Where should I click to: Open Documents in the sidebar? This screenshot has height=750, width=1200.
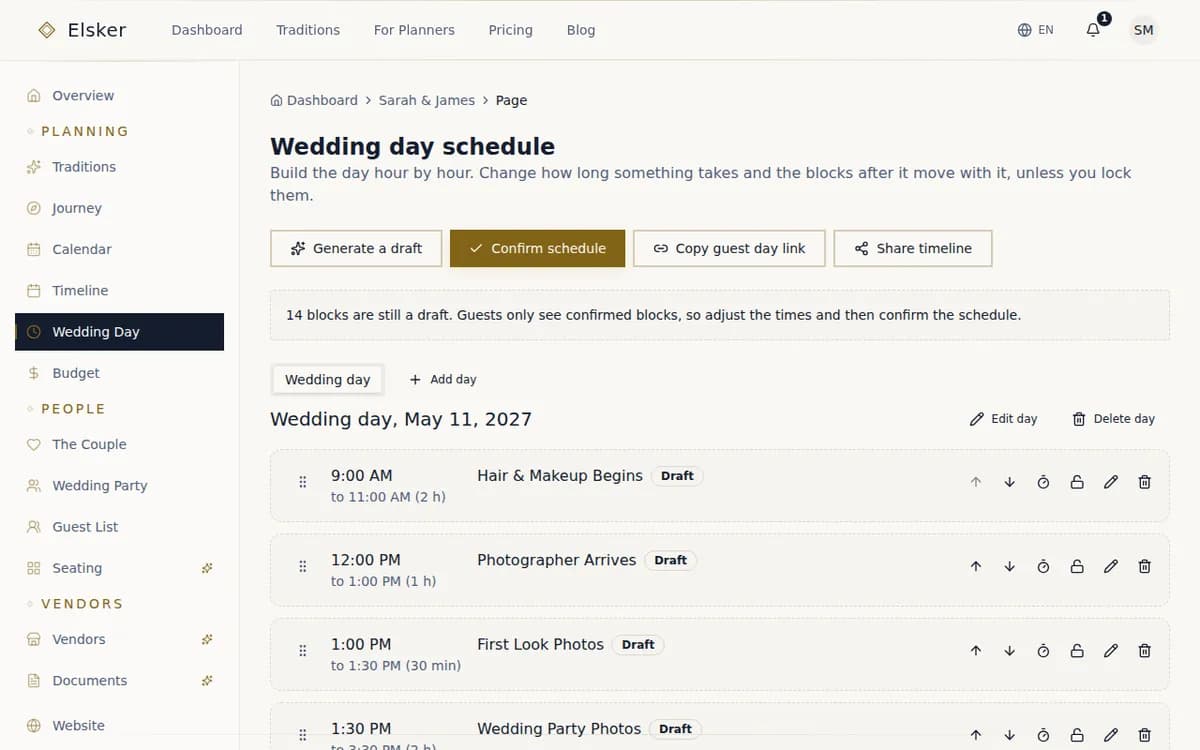pyautogui.click(x=119, y=680)
